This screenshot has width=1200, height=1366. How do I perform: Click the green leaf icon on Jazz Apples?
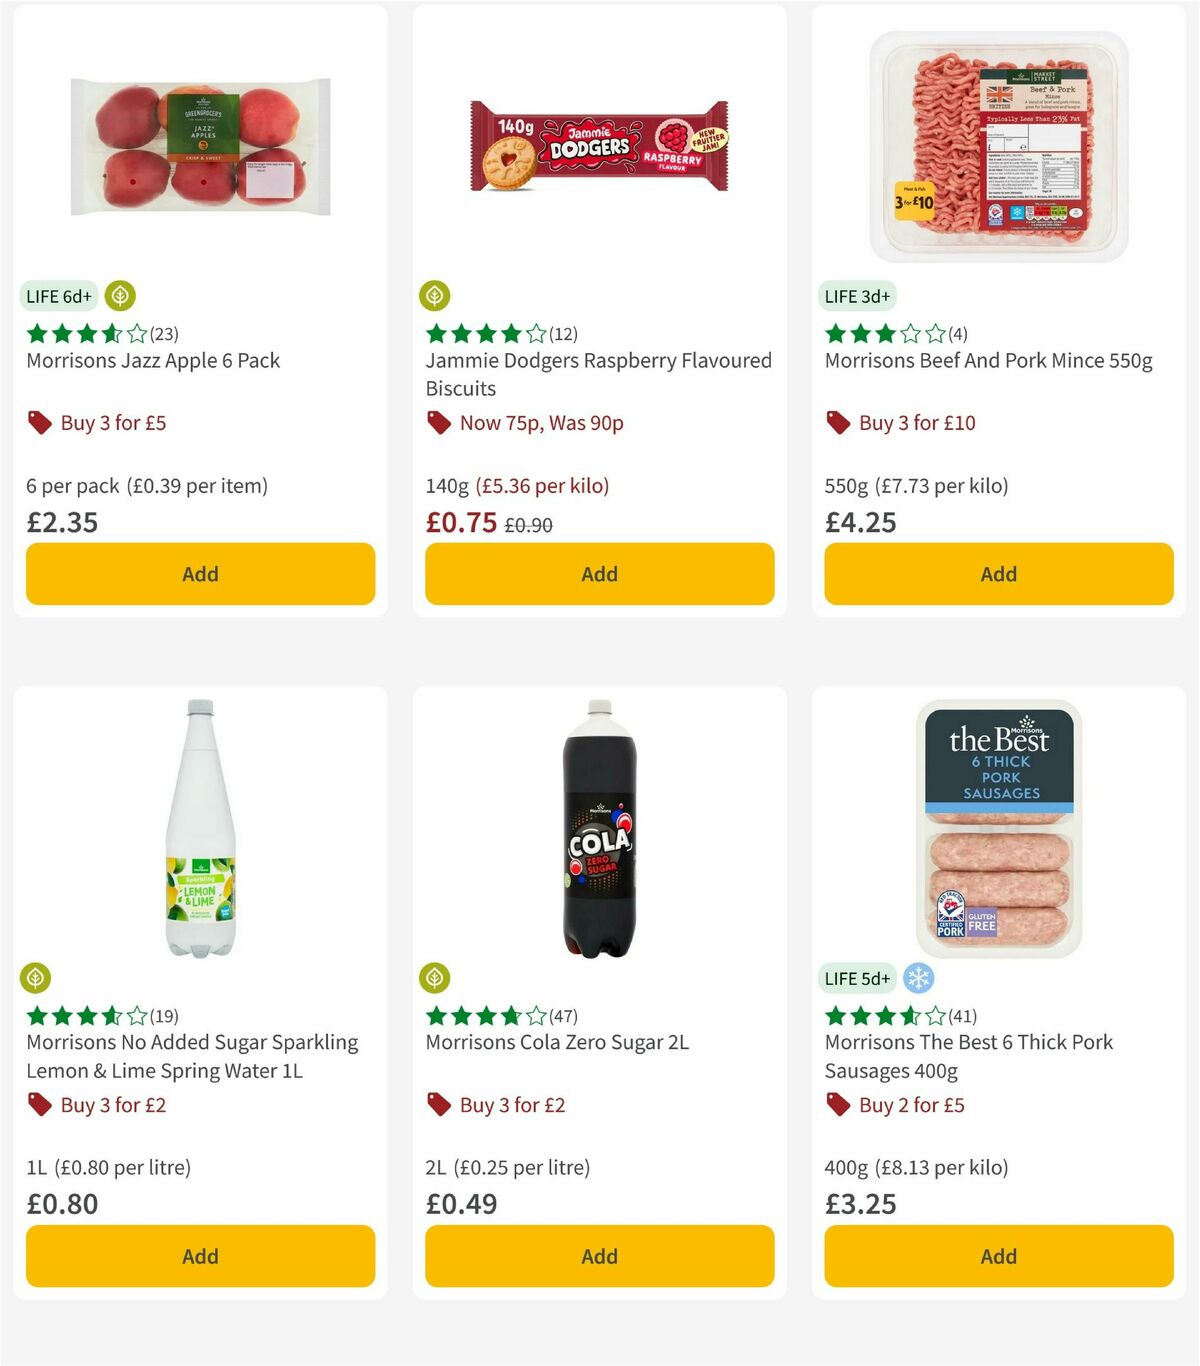[120, 296]
